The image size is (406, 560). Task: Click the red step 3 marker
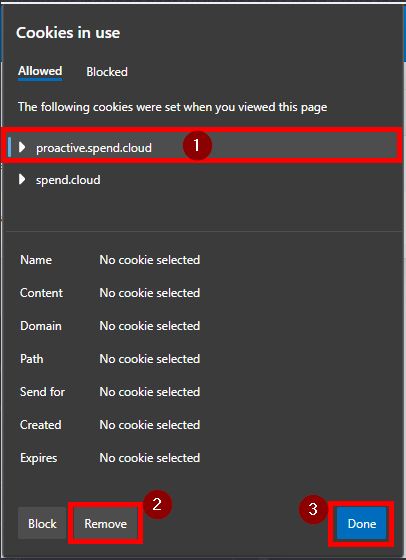[x=313, y=509]
